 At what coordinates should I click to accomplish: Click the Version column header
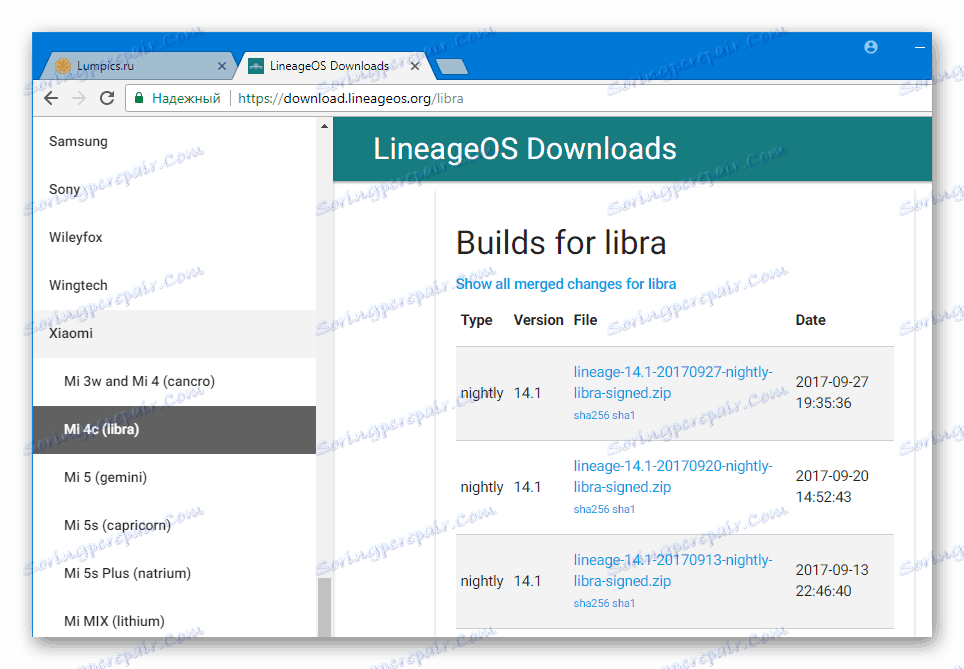point(539,320)
